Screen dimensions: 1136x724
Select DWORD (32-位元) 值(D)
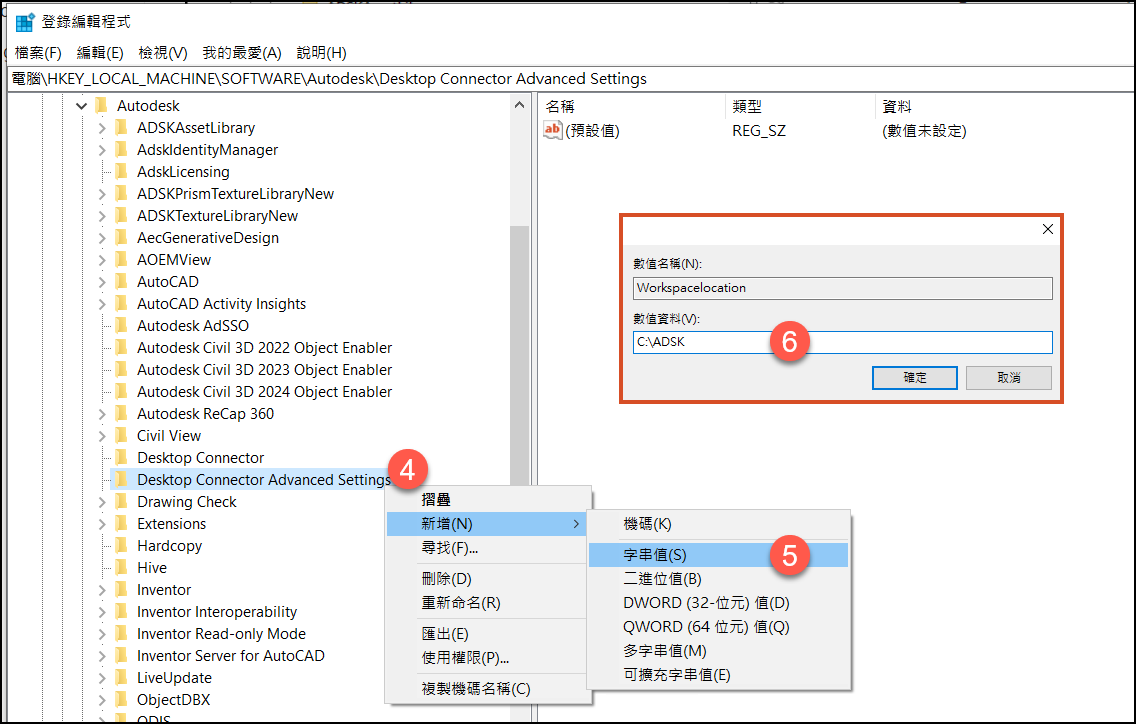tap(718, 603)
